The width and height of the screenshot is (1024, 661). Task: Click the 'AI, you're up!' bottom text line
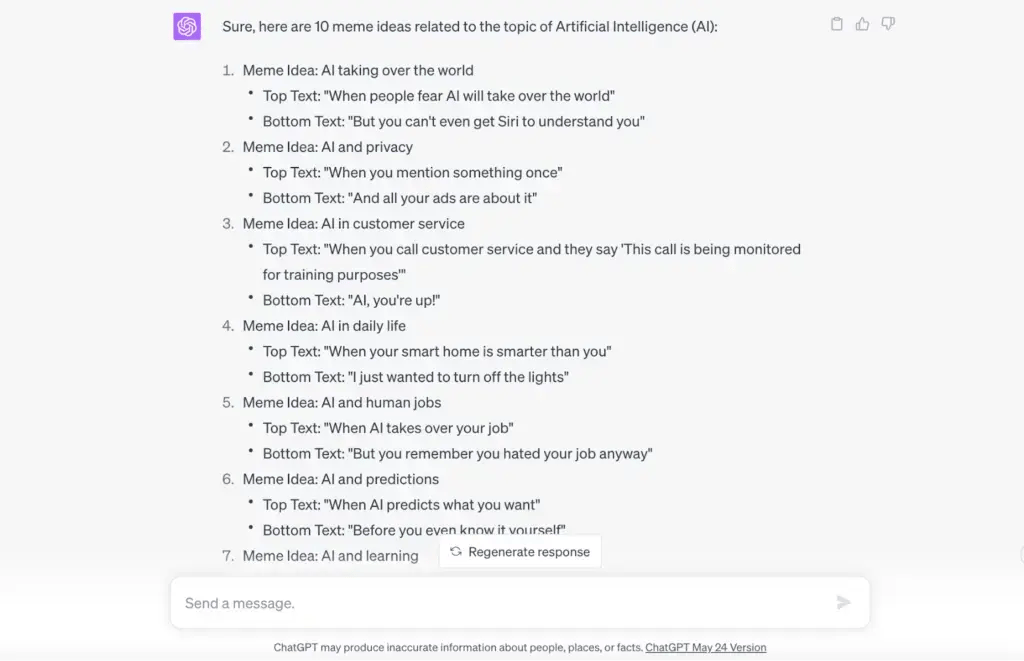coord(351,300)
